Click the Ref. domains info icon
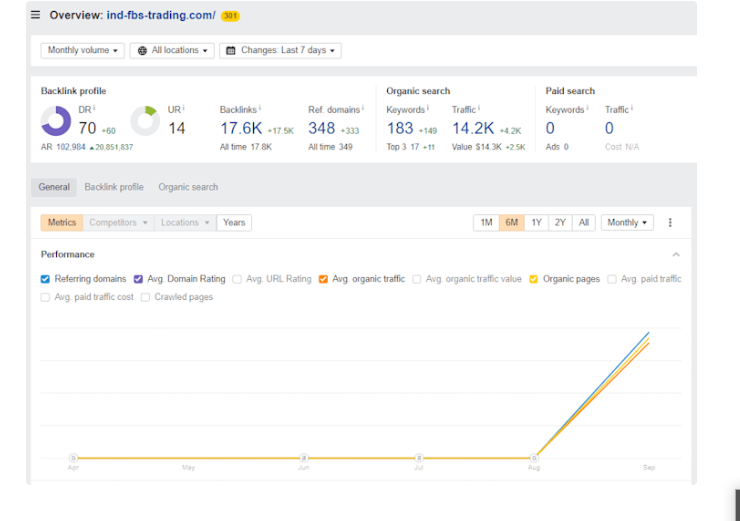 tap(362, 108)
